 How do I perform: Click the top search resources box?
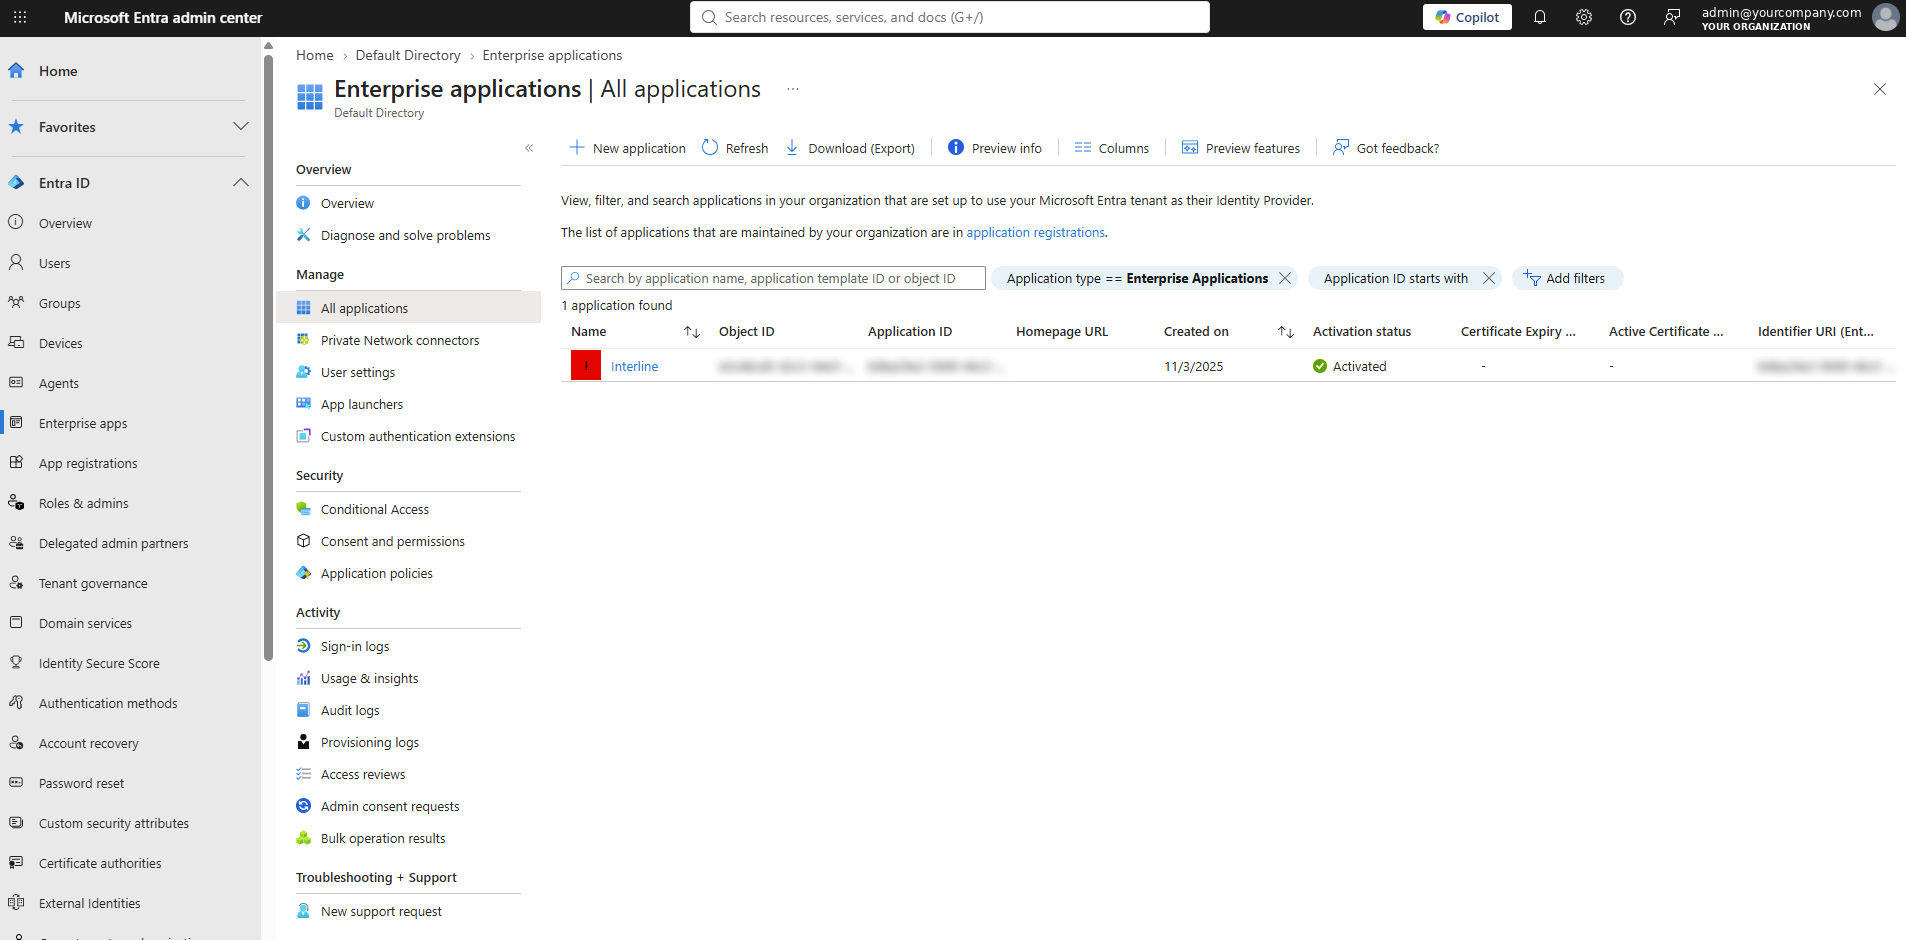pyautogui.click(x=950, y=17)
